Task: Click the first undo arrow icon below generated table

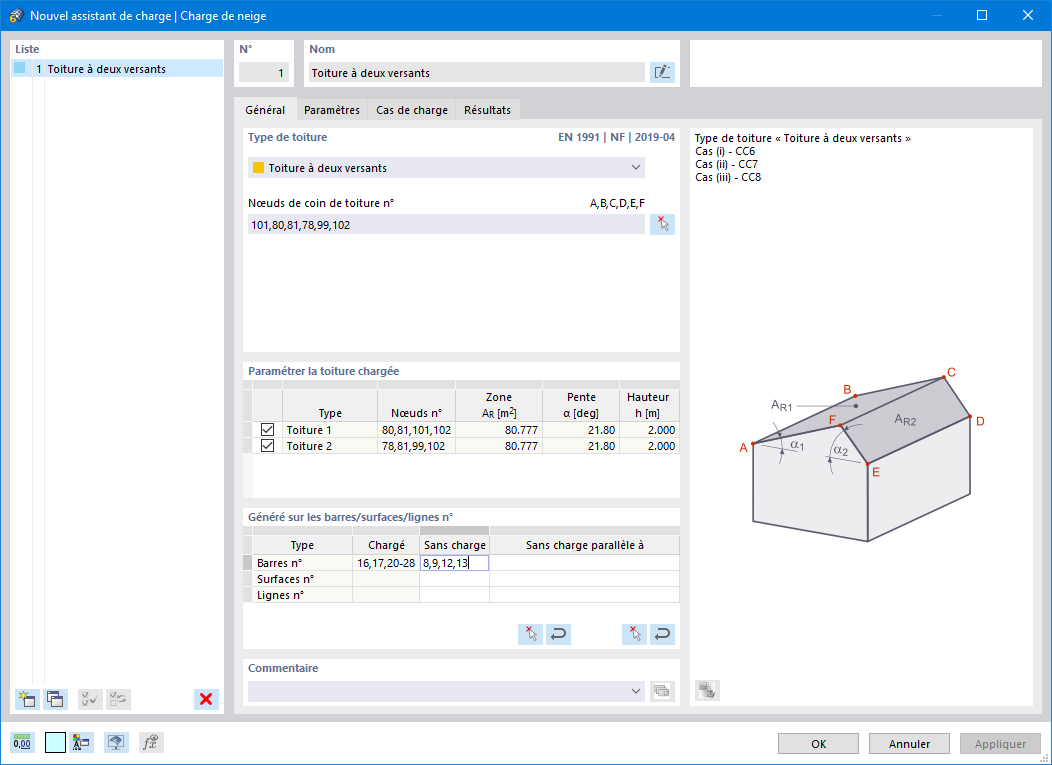Action: [x=558, y=634]
